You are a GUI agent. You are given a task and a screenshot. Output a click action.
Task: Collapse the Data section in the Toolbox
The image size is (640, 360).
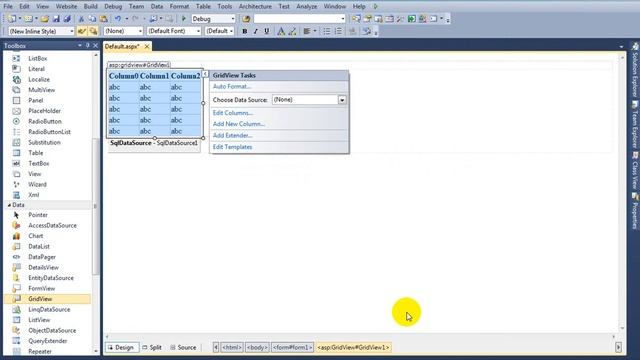click(x=9, y=205)
